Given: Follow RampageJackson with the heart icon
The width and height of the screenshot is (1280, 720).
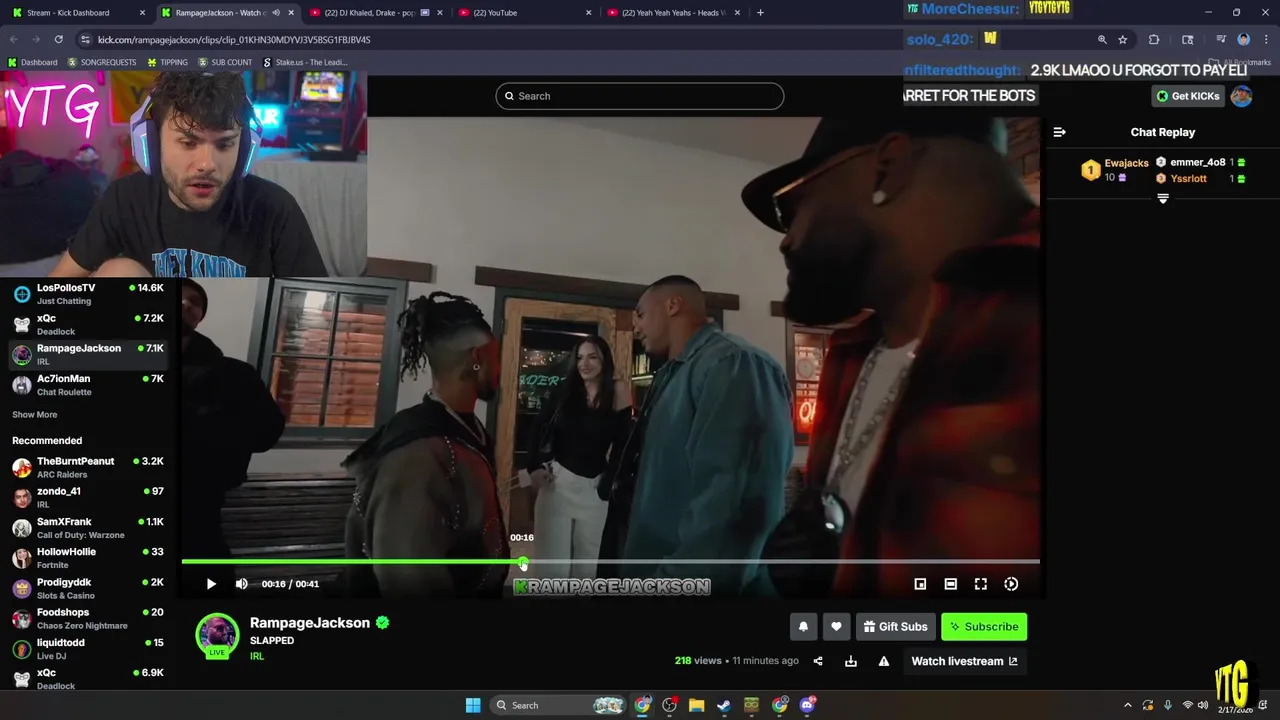Looking at the screenshot, I should pos(836,627).
